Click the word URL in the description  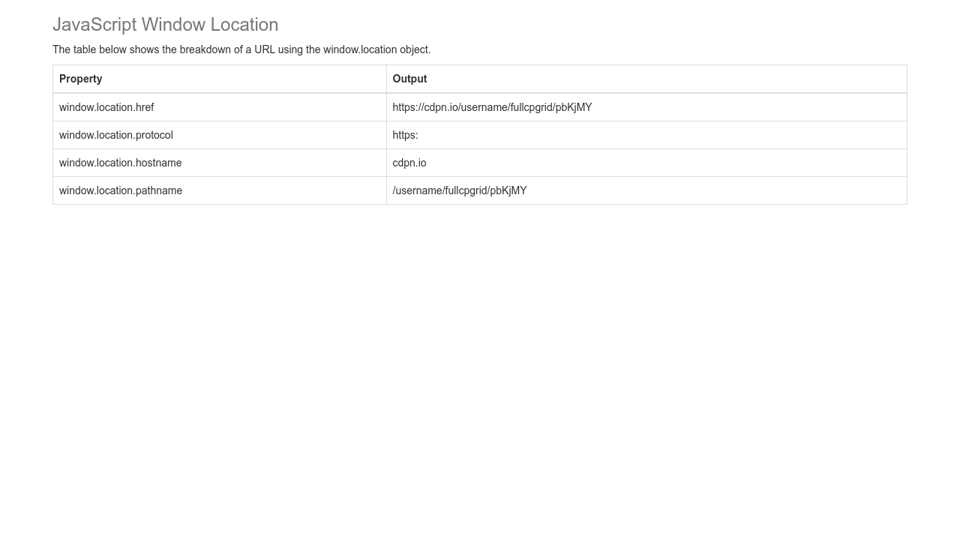tap(266, 50)
